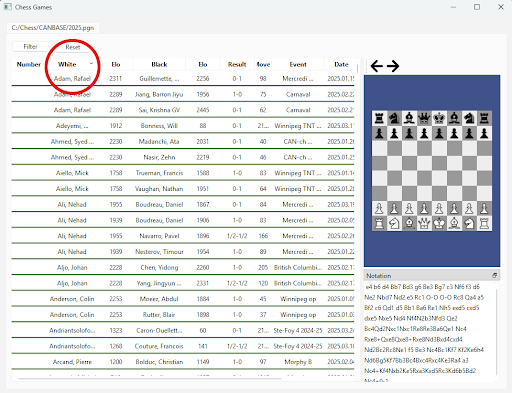This screenshot has width=512, height=393.
Task: Sort games by the Date column header
Action: point(341,64)
